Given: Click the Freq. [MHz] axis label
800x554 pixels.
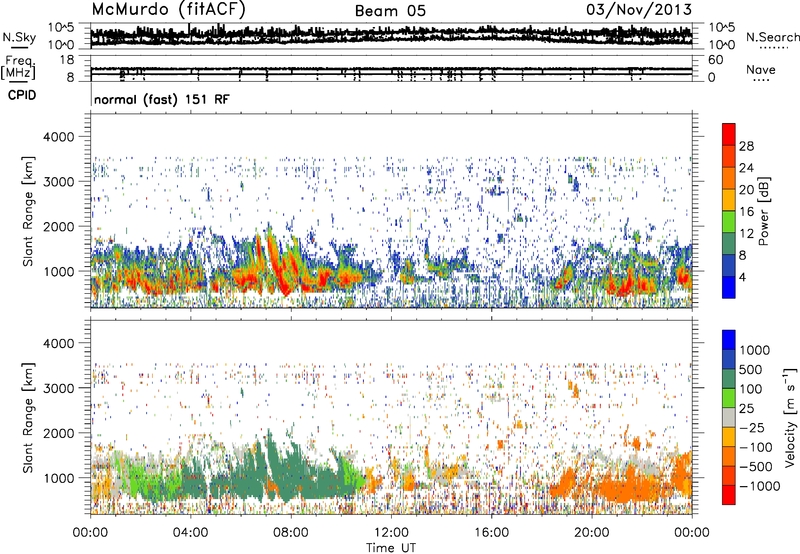Looking at the screenshot, I should [x=19, y=67].
